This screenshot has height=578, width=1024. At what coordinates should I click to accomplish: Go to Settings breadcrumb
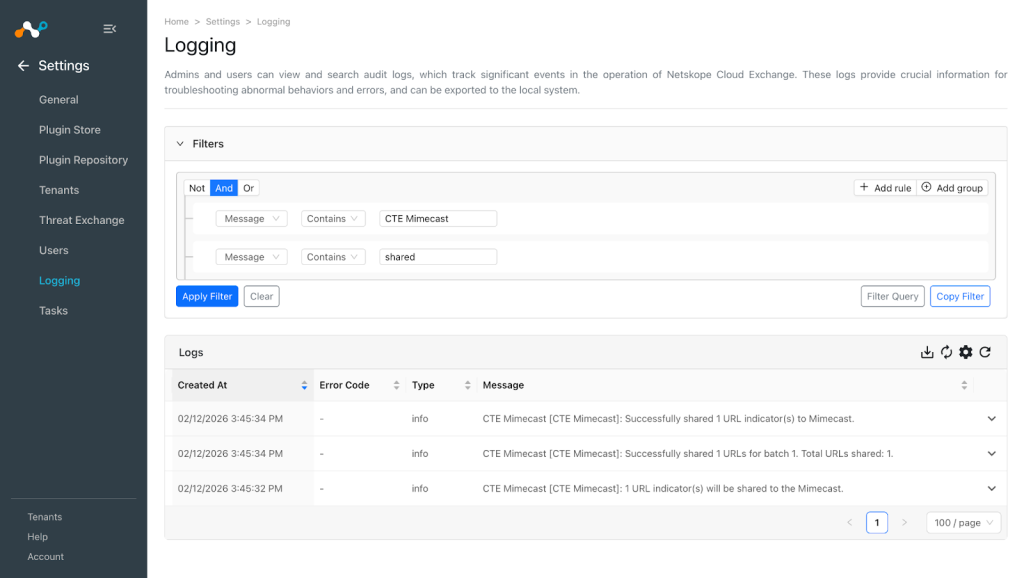(x=223, y=22)
